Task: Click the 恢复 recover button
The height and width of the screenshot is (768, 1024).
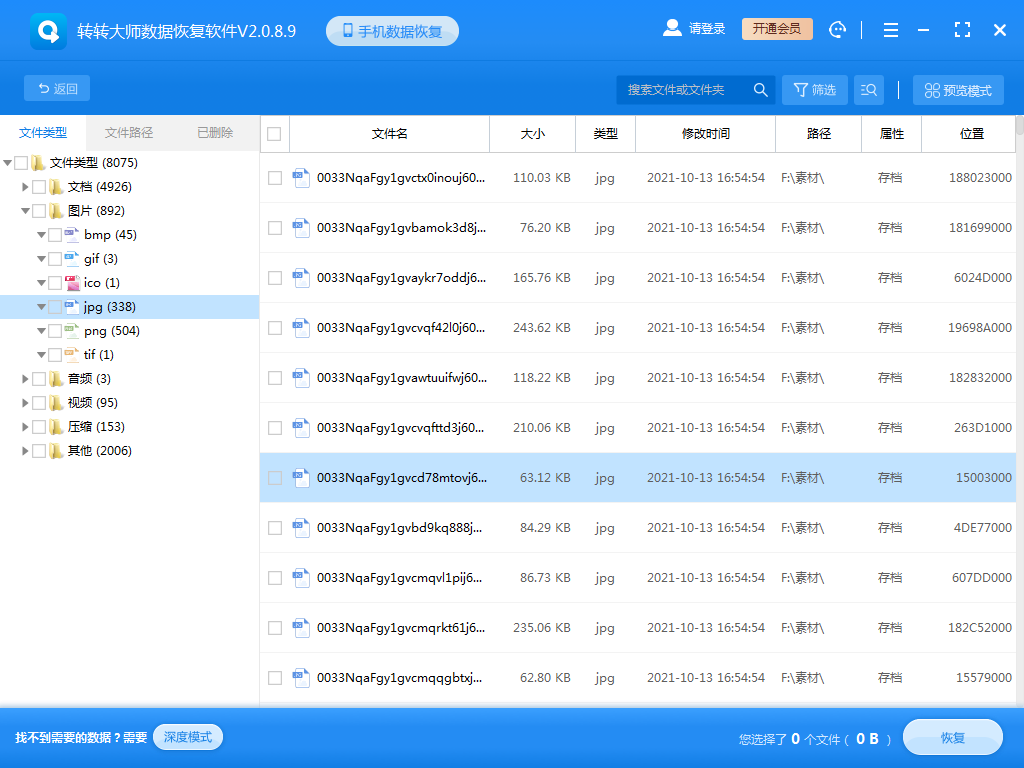Action: click(x=953, y=738)
